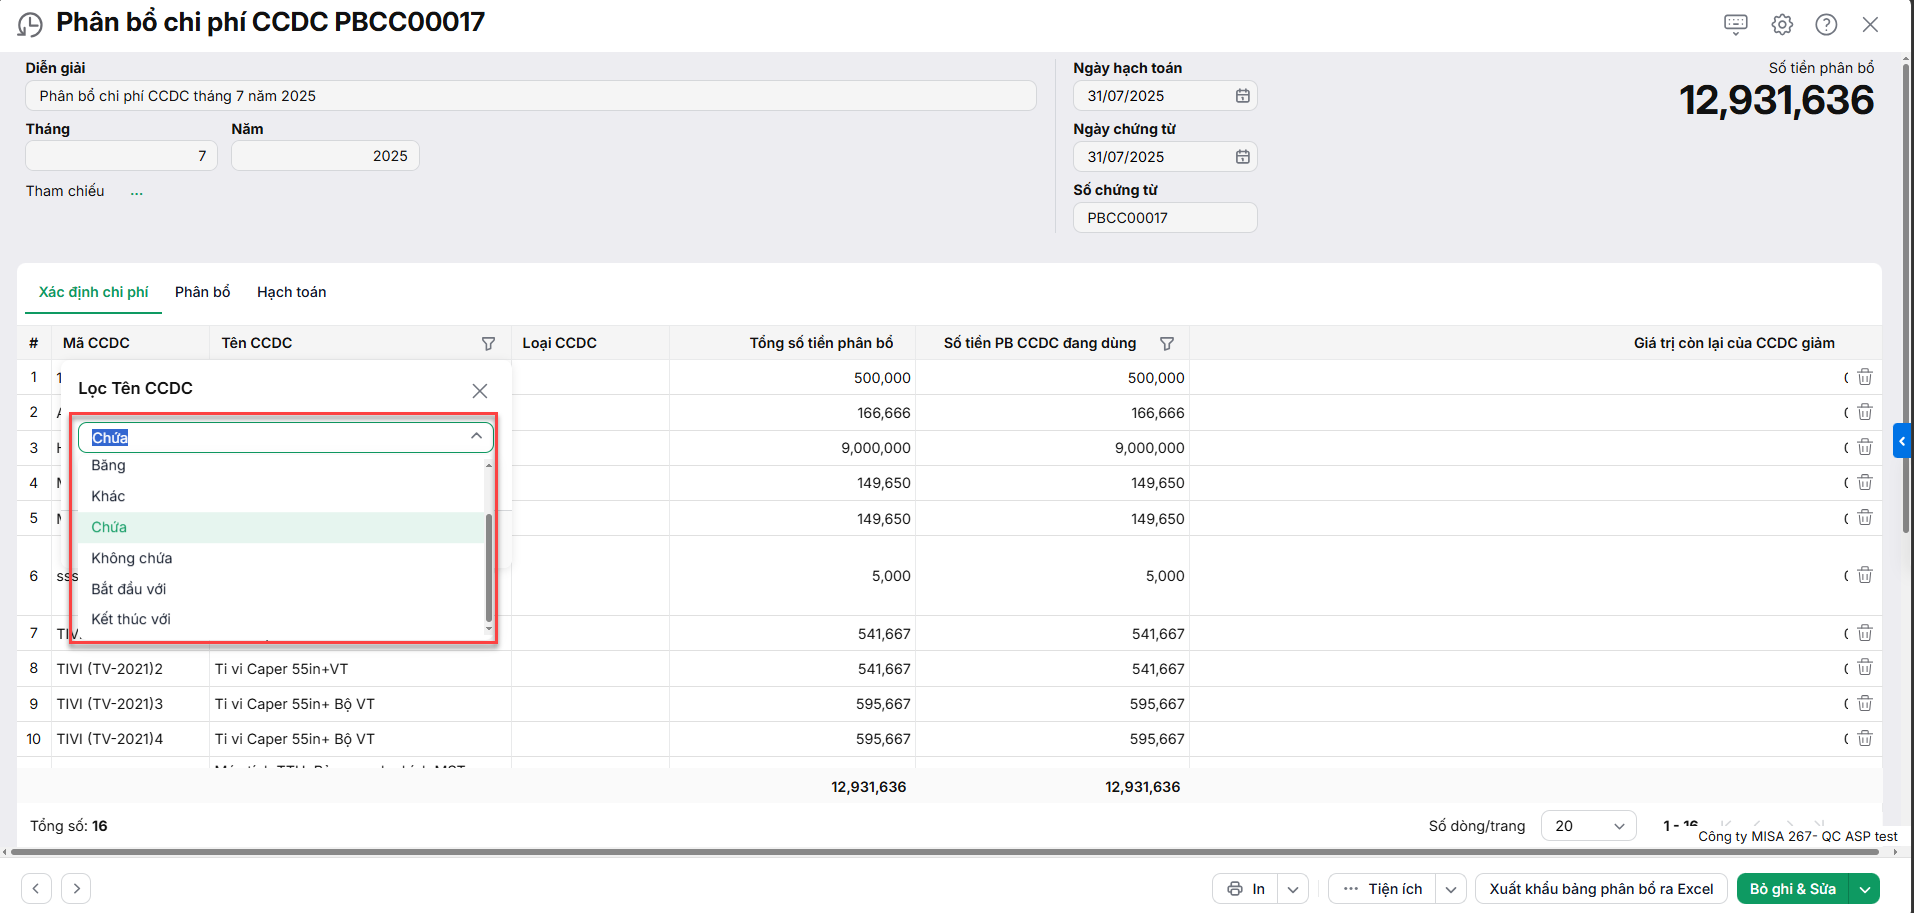The image size is (1914, 913).
Task: Close the Lọc Tên CCDC filter popup
Action: (480, 390)
